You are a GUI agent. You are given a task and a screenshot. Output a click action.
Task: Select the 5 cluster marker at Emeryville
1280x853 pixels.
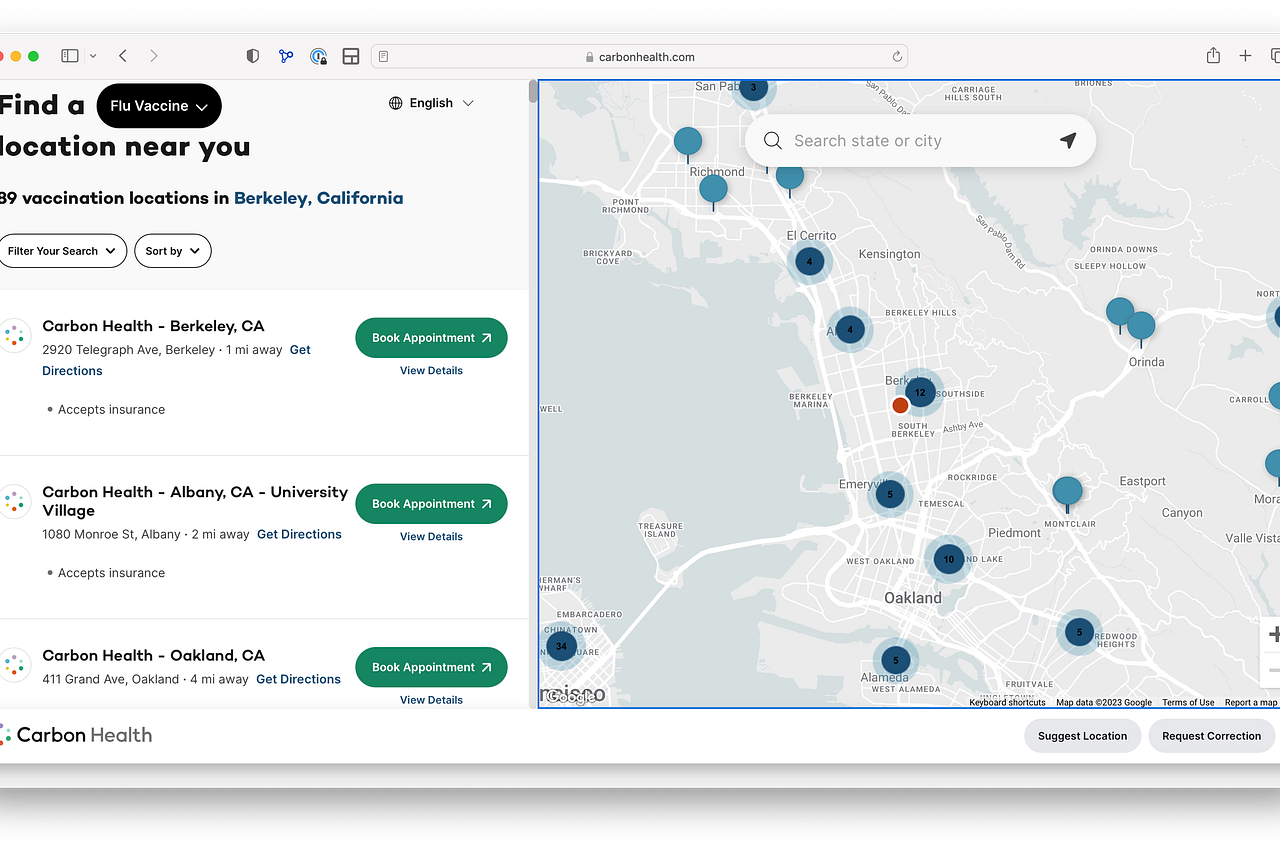(x=890, y=494)
